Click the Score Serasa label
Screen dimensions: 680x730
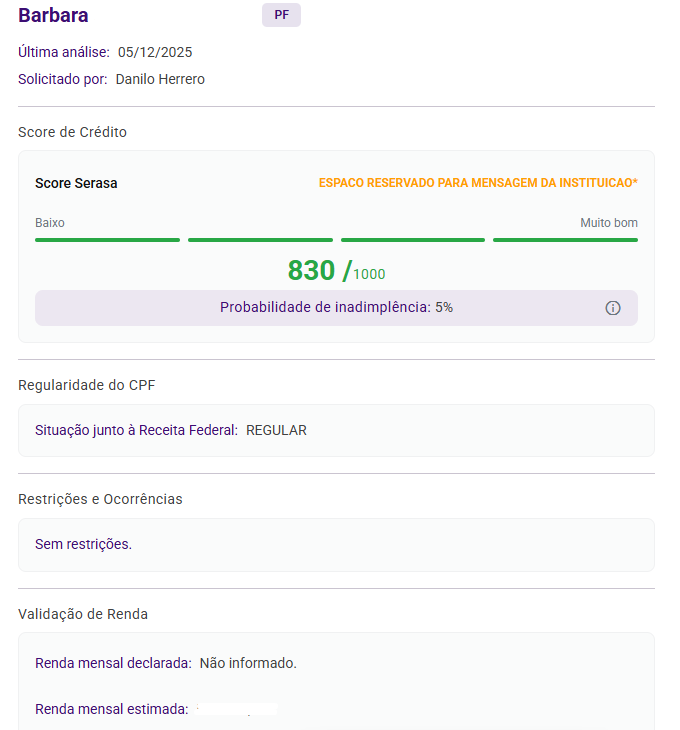(x=76, y=183)
